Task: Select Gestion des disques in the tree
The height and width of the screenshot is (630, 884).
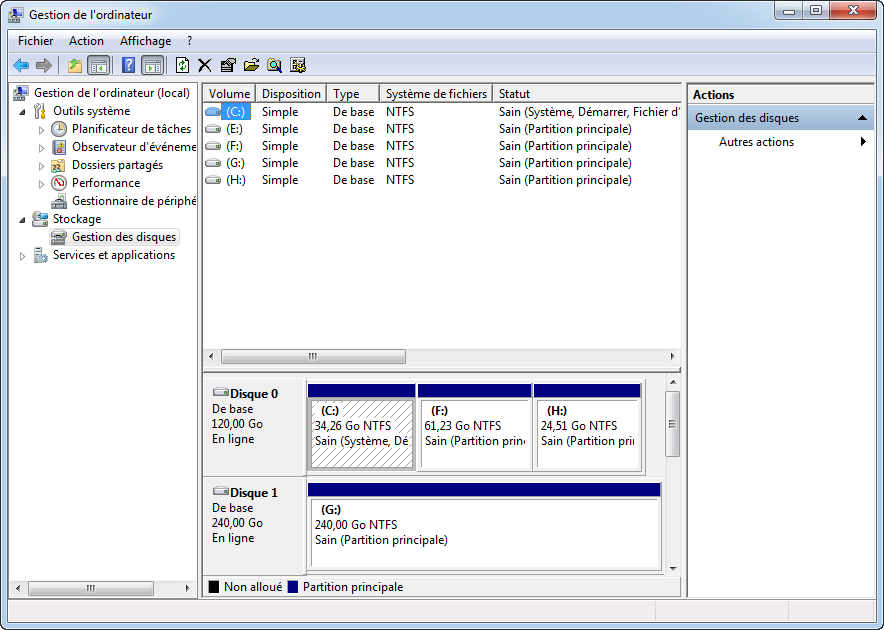Action: (x=124, y=237)
